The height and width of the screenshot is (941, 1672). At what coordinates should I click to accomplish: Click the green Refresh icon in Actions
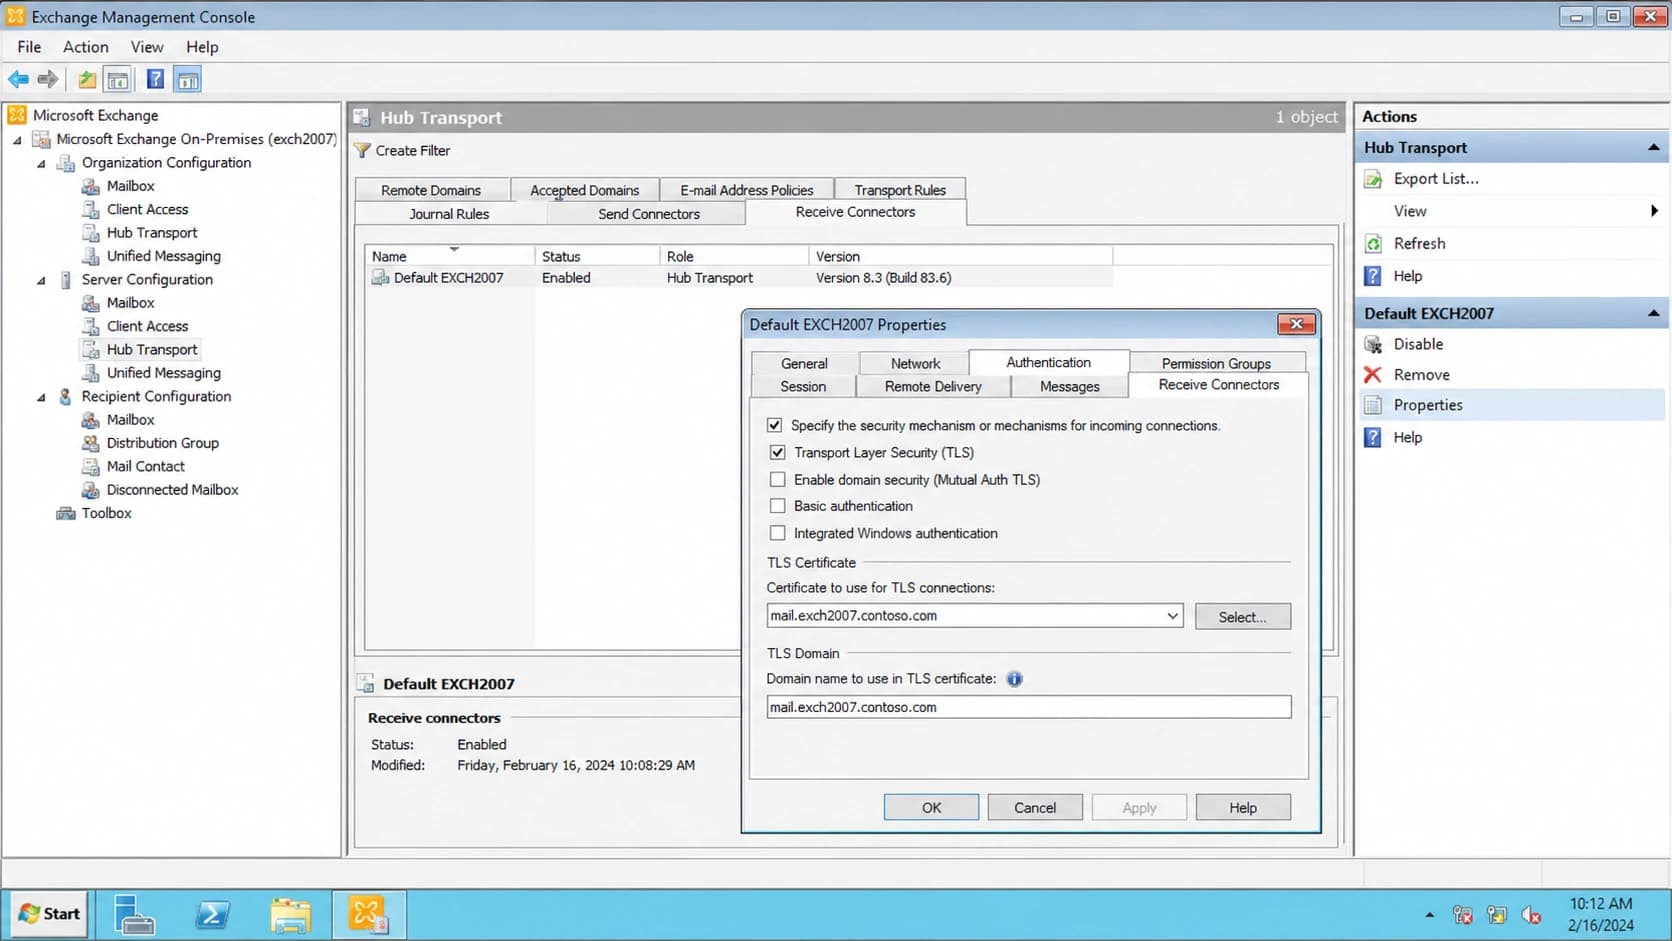[1374, 244]
